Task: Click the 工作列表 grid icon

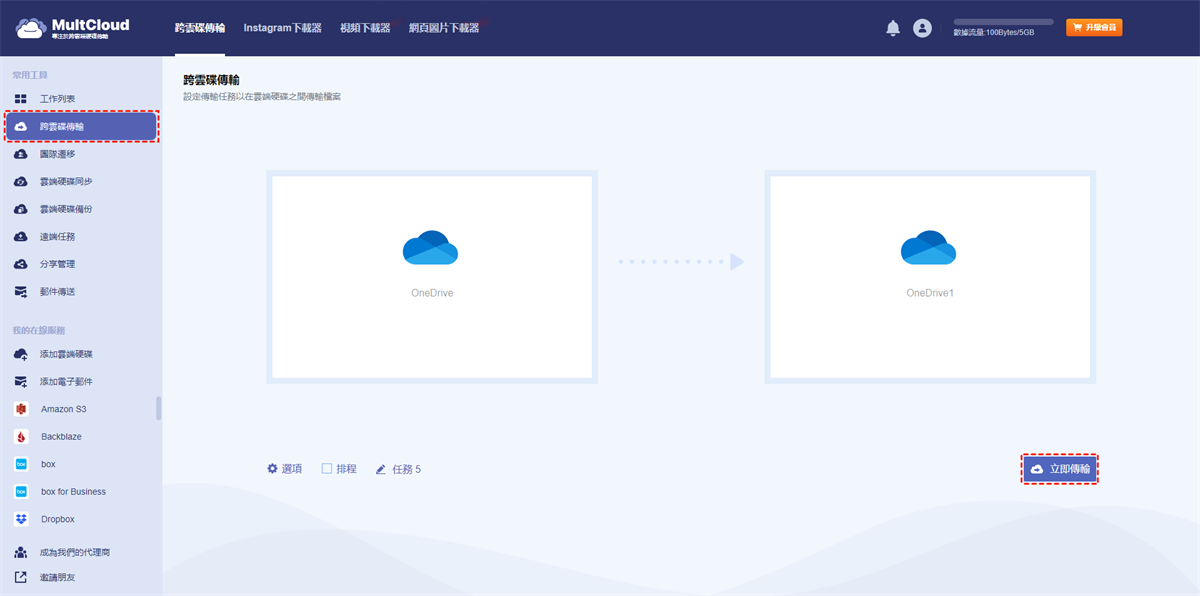Action: click(x=21, y=99)
